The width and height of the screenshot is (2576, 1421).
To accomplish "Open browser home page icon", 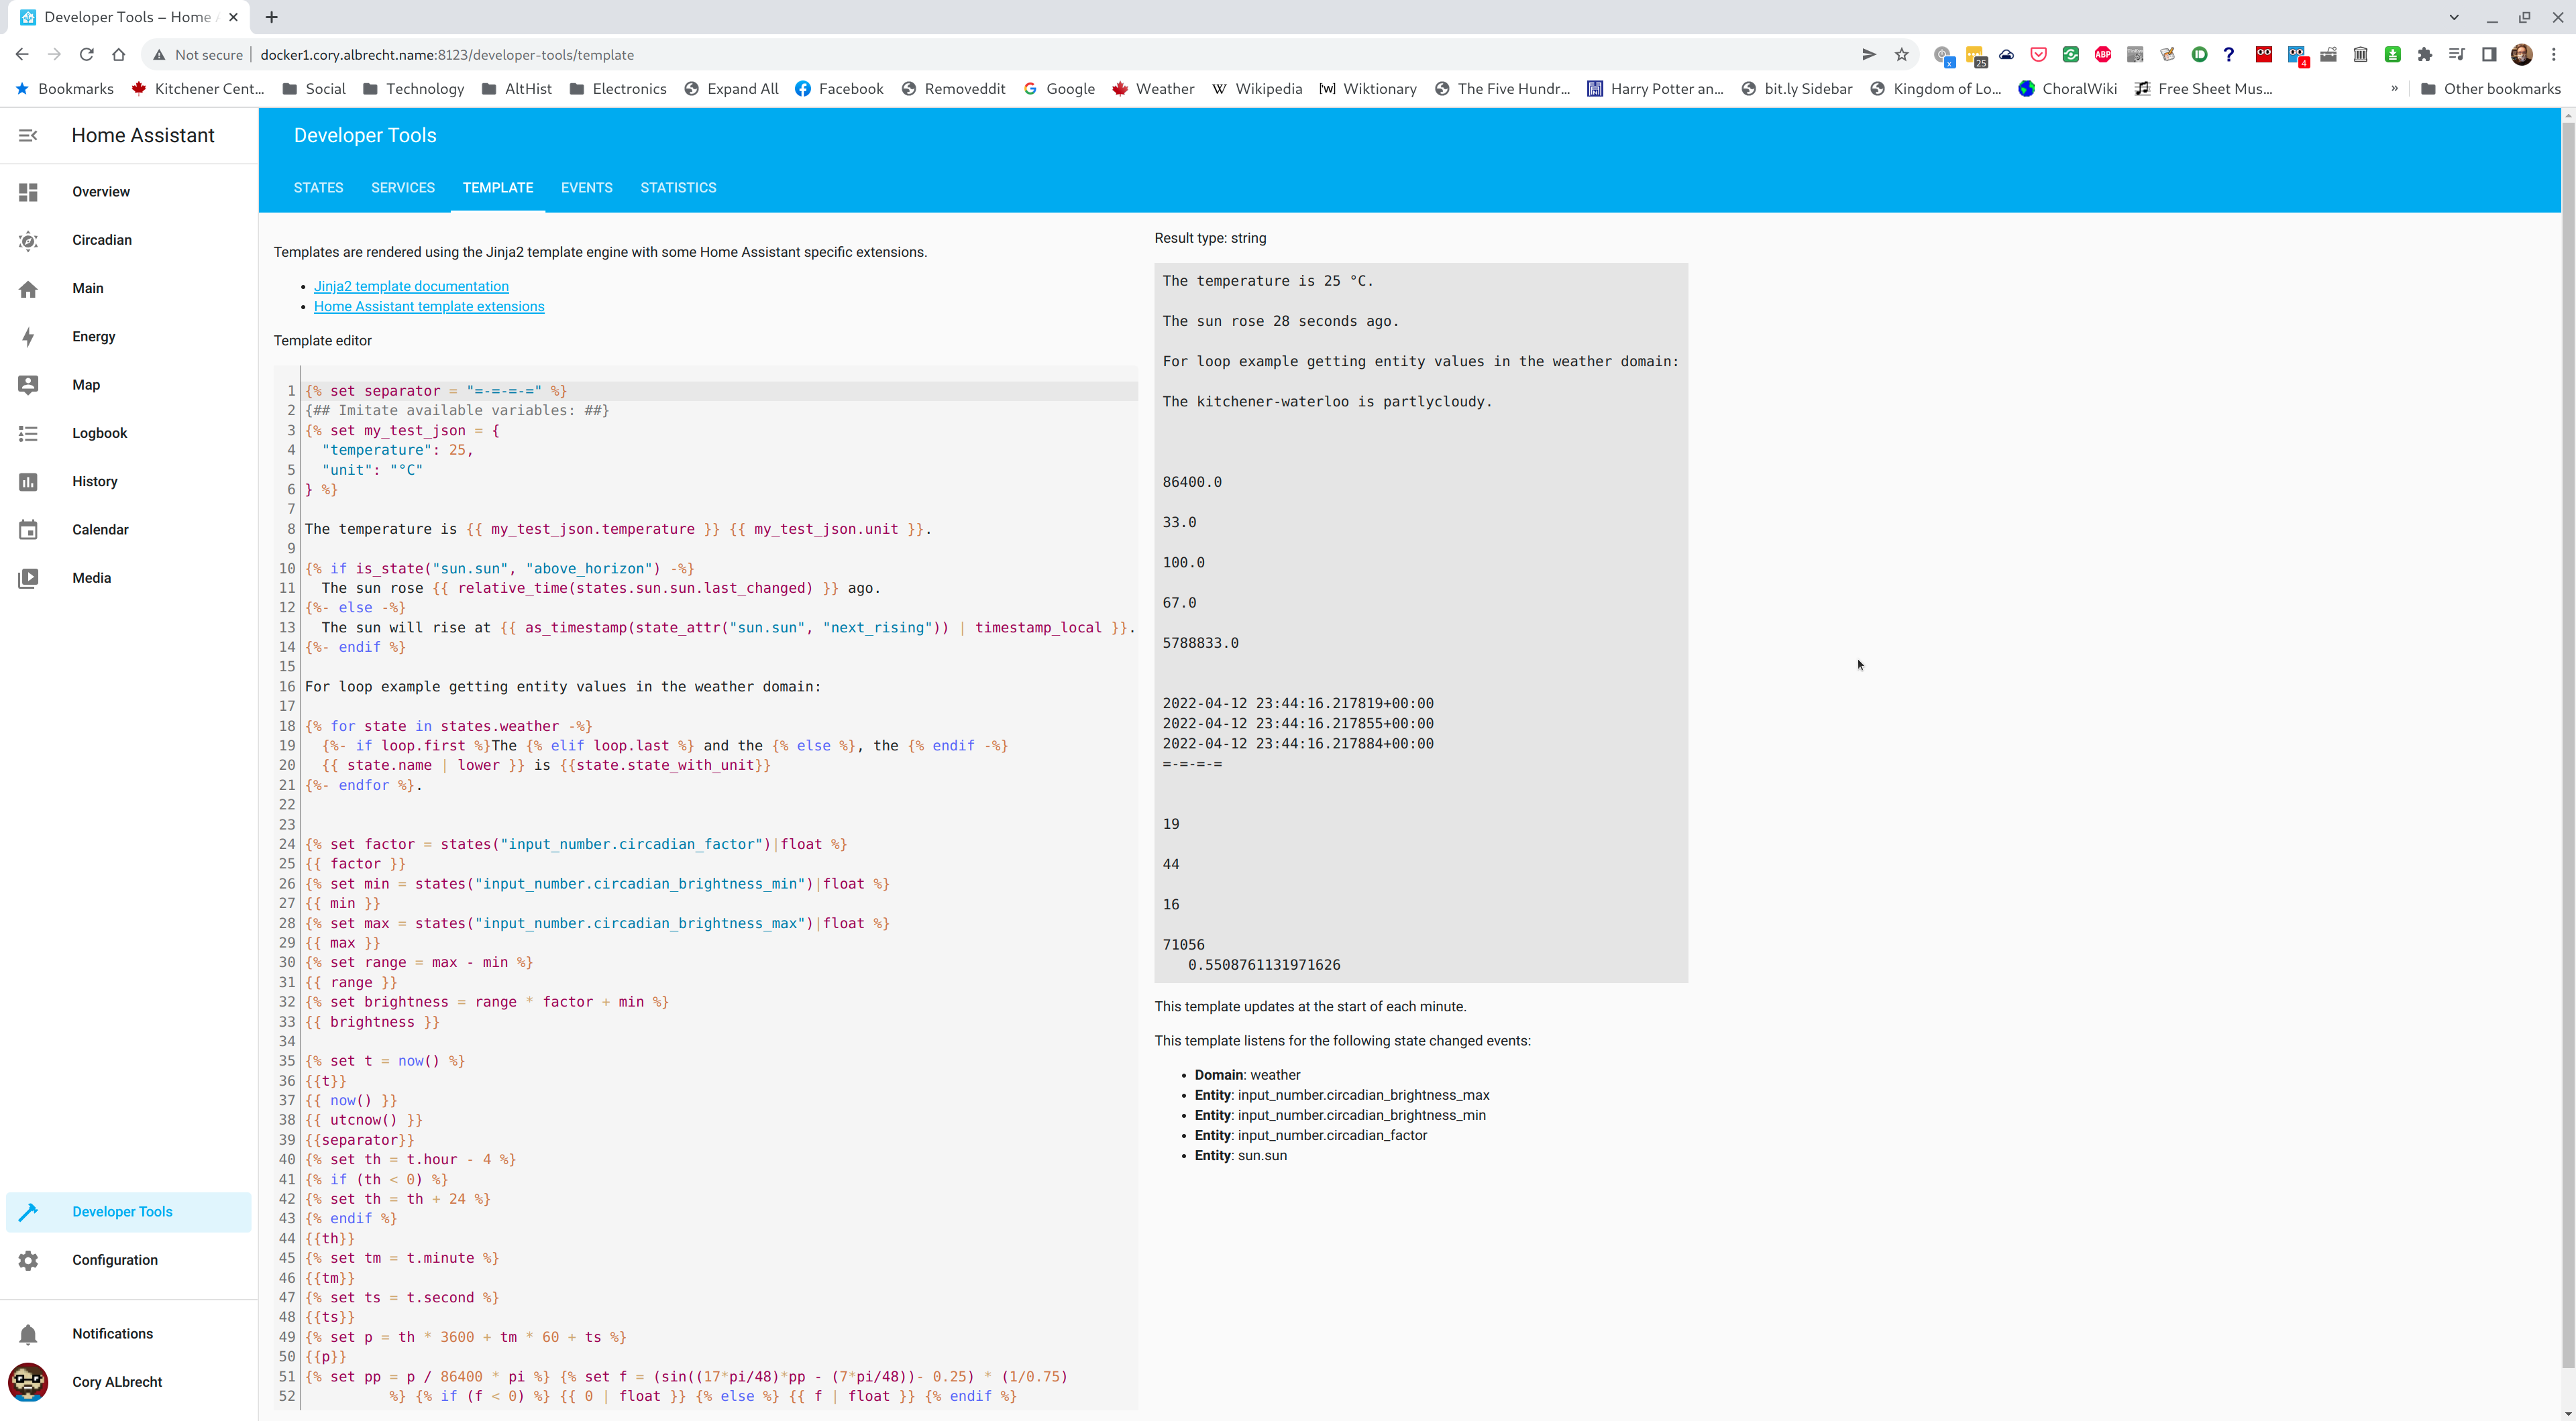I will tap(119, 55).
